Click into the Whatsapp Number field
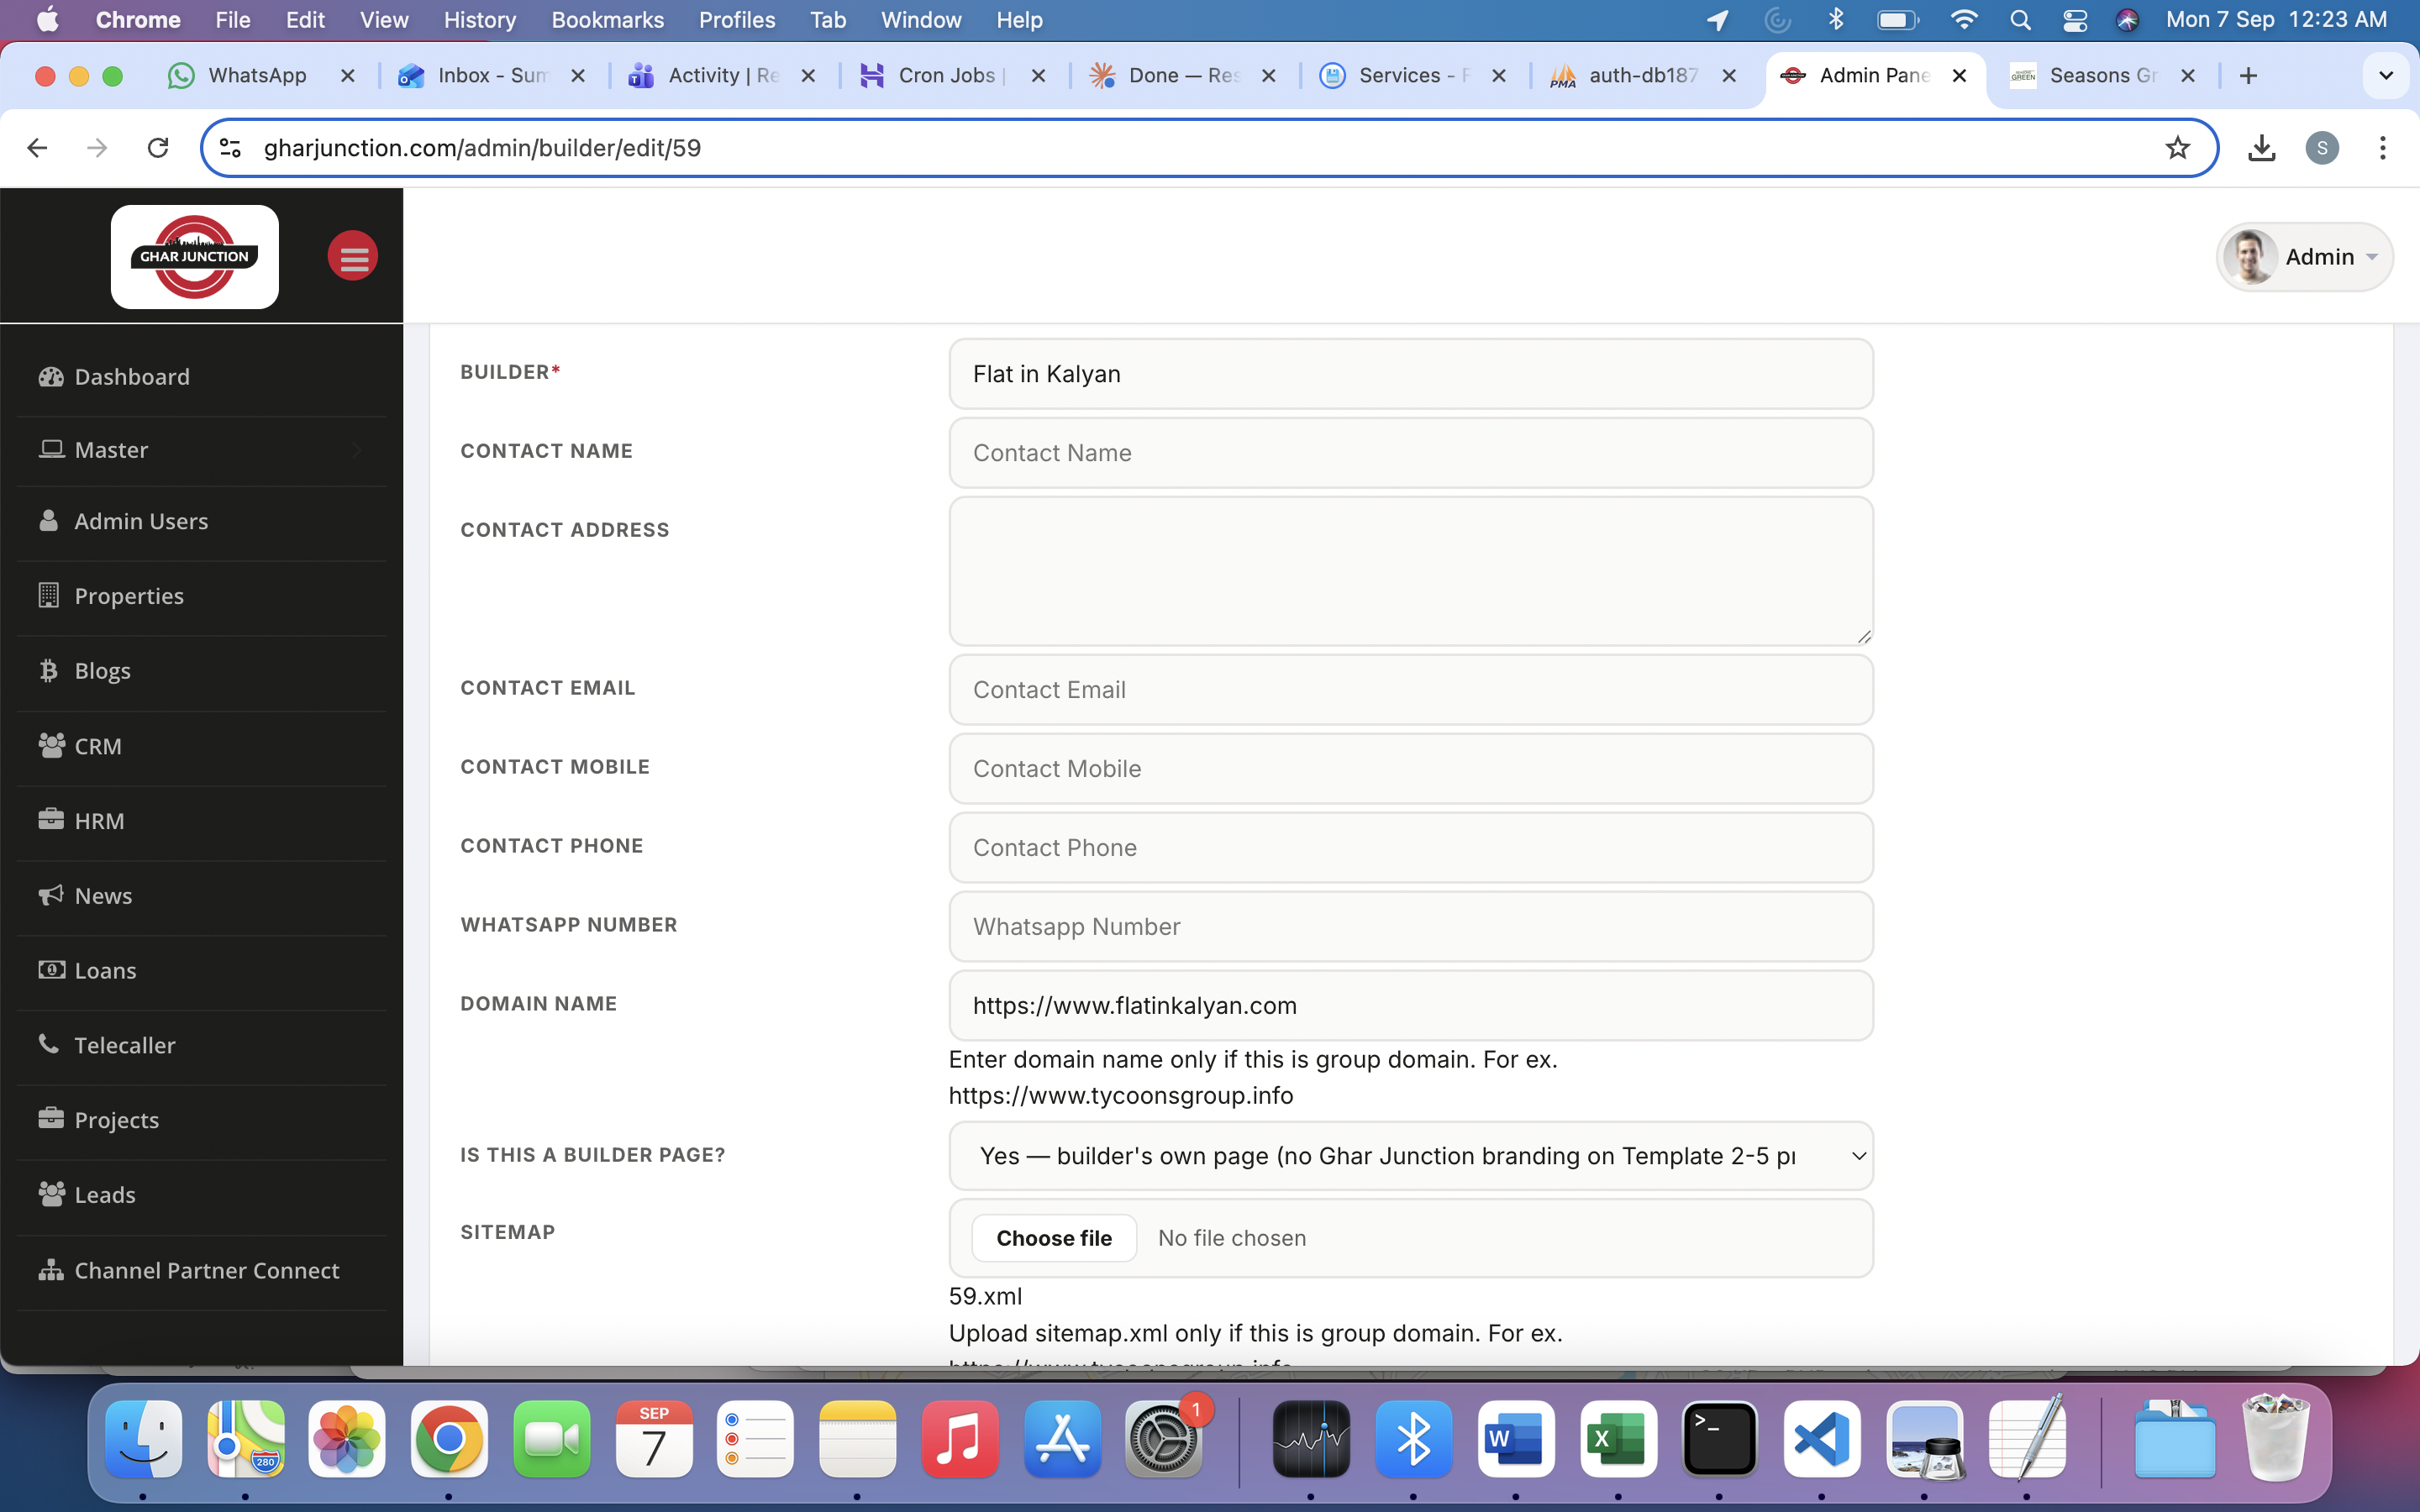The width and height of the screenshot is (2420, 1512). click(1411, 927)
